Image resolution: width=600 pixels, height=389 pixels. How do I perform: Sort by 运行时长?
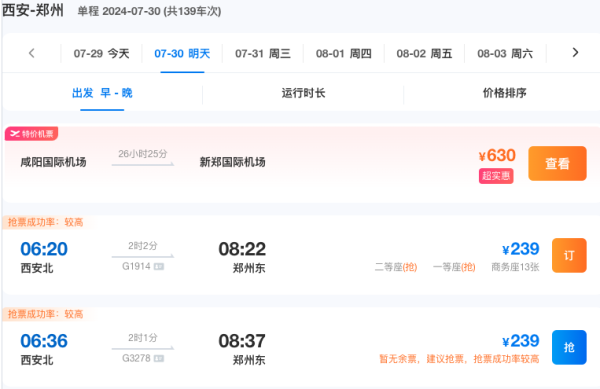coord(303,93)
